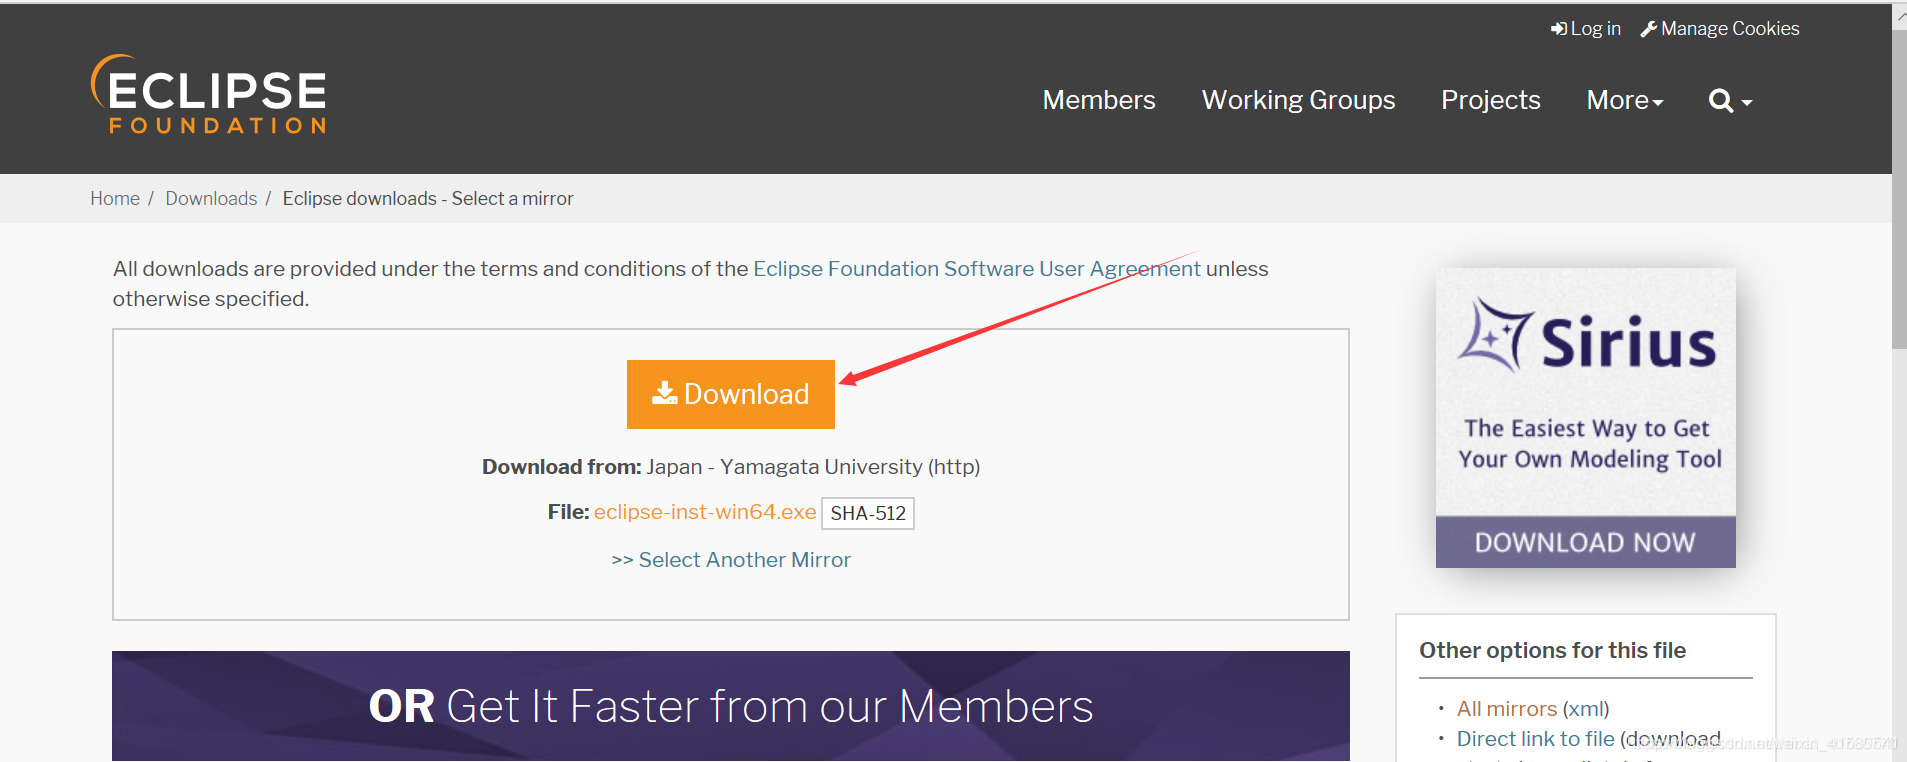Click the Eclipse Foundation logo
The height and width of the screenshot is (762, 1907).
tap(209, 95)
